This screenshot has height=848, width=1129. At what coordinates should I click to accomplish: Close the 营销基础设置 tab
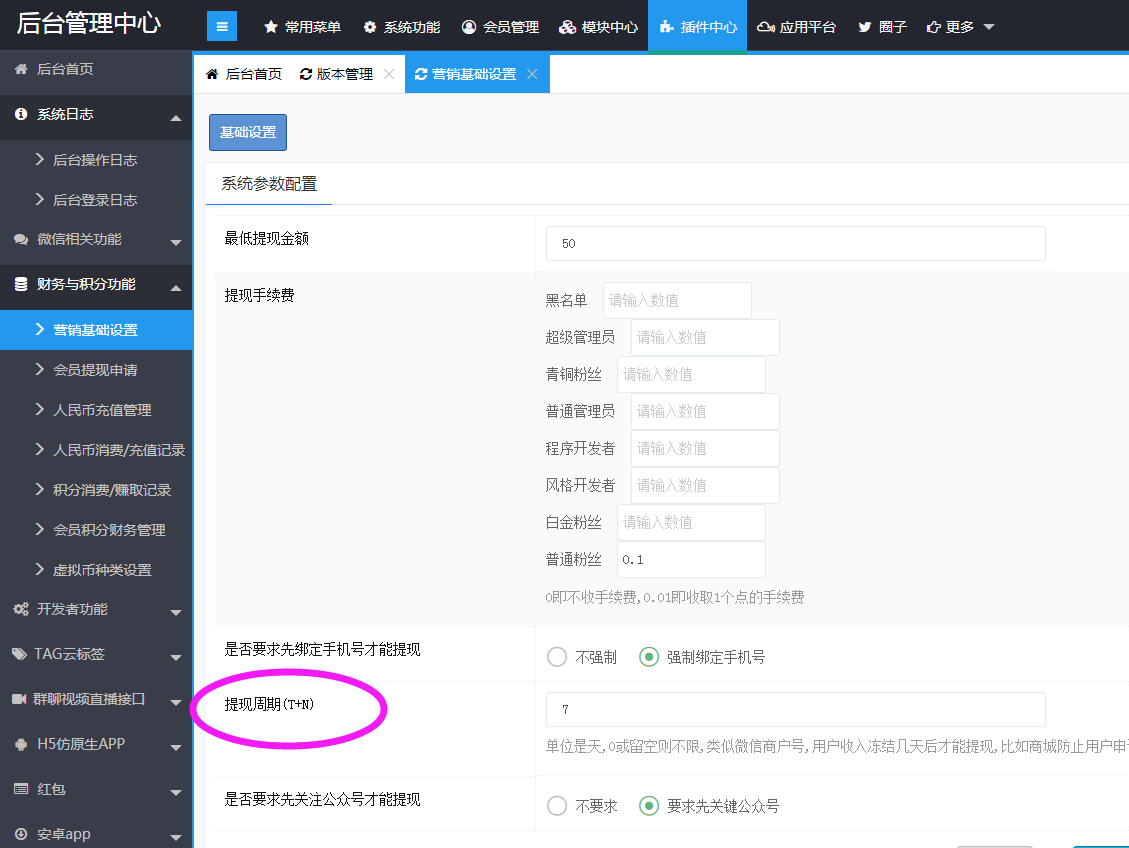532,74
